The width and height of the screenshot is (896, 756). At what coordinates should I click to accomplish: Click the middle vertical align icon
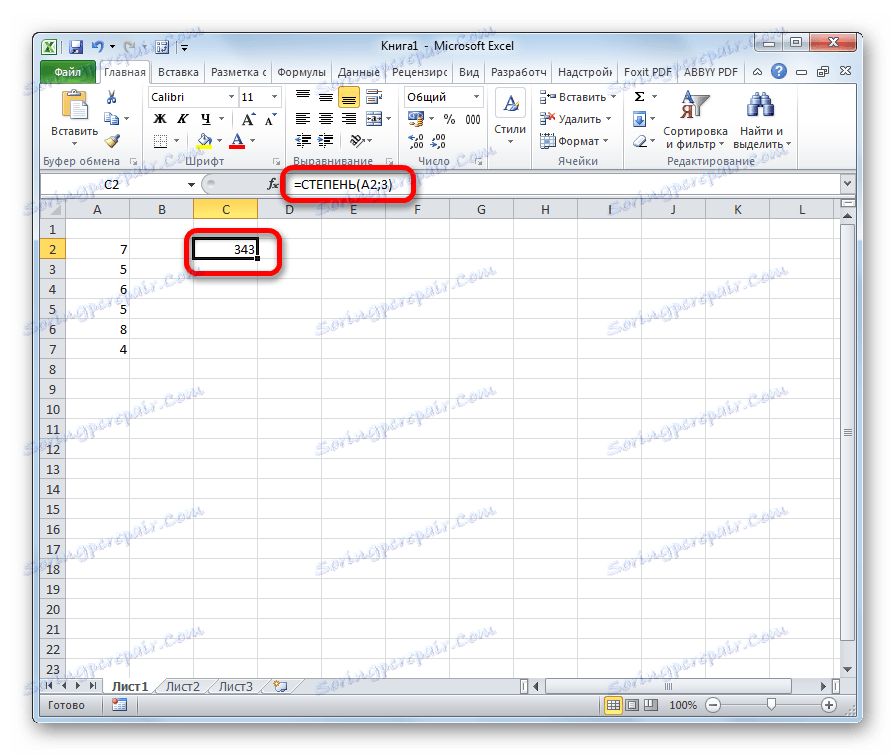click(326, 97)
